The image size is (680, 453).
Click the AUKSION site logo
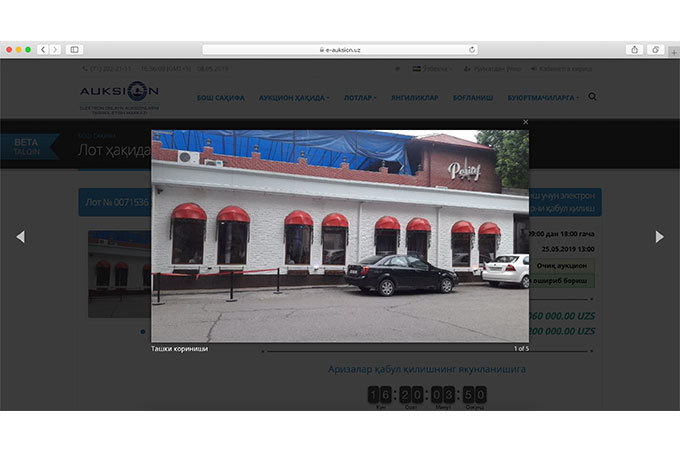119,98
